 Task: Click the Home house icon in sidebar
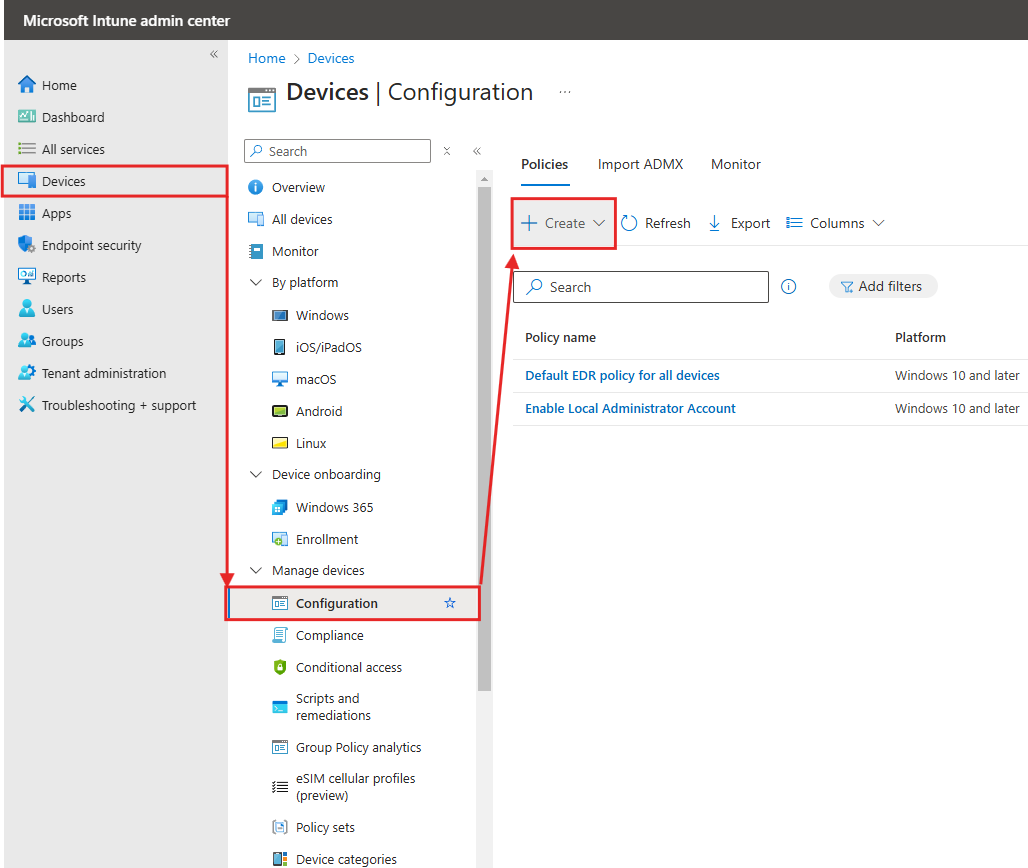click(x=27, y=85)
